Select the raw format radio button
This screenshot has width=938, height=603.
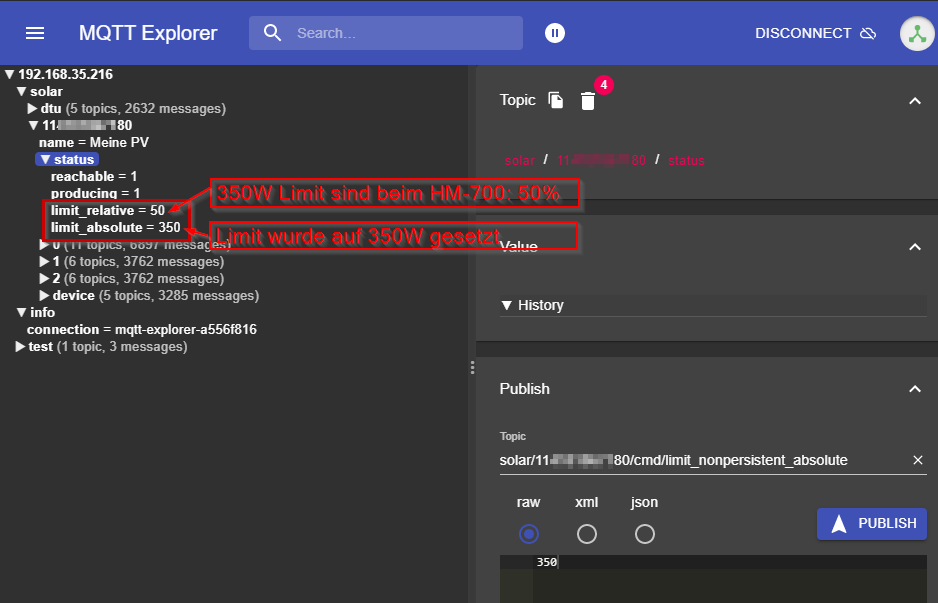[x=529, y=534]
